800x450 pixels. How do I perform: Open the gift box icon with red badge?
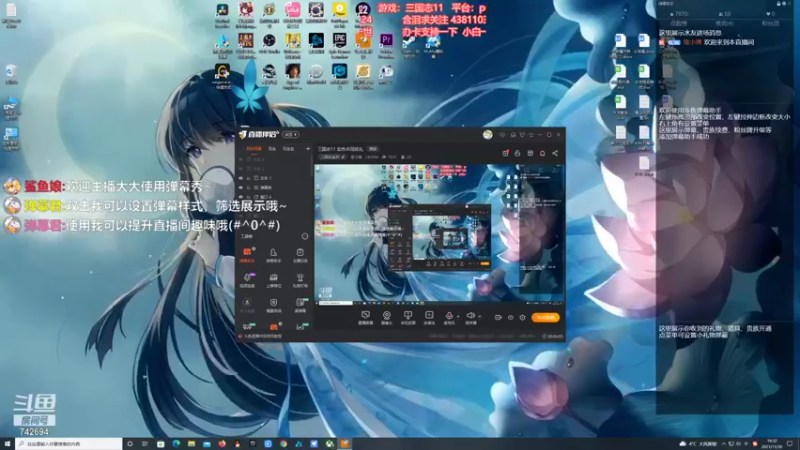coord(505,153)
